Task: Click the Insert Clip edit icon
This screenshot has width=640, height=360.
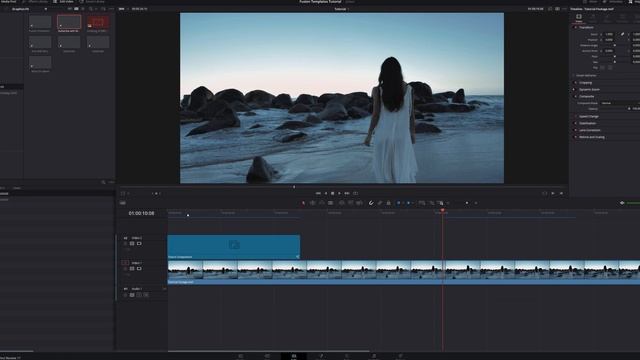Action: coord(342,203)
